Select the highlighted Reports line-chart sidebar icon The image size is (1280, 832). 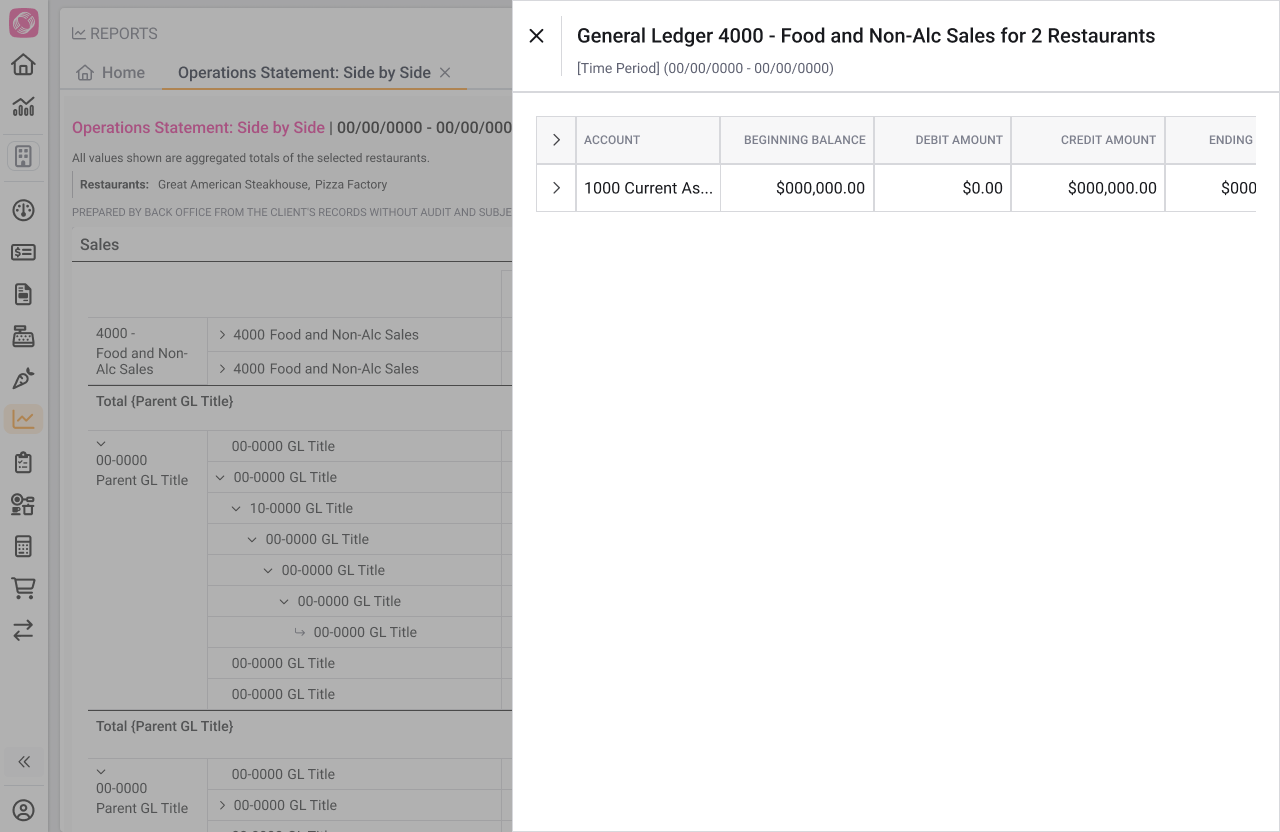click(x=23, y=419)
